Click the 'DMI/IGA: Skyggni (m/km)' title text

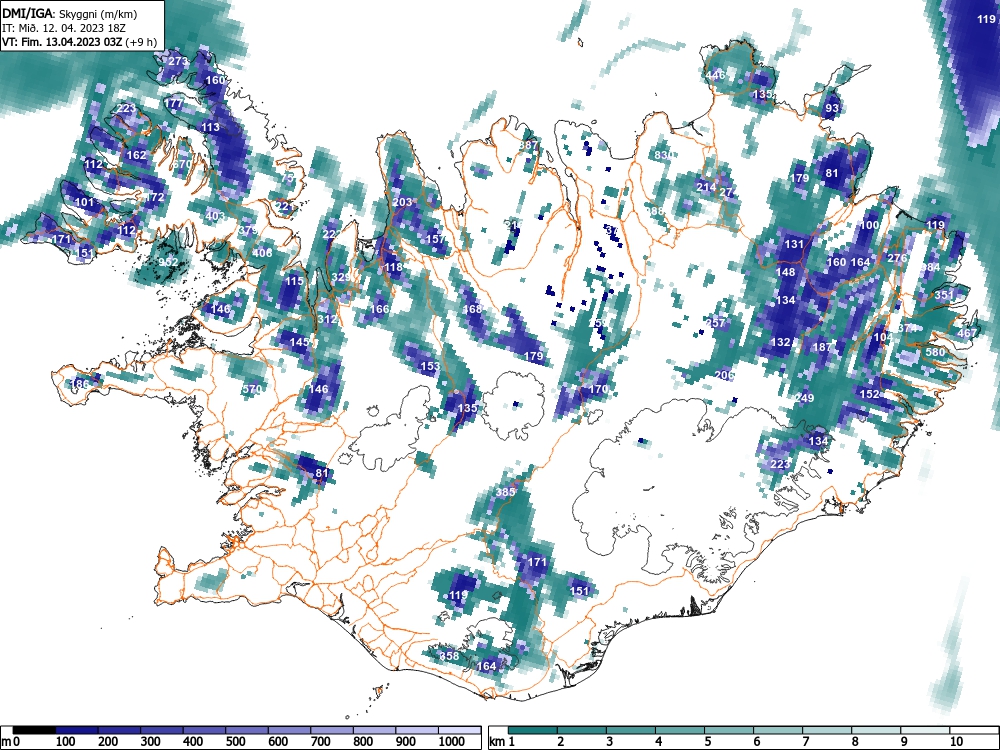pos(70,13)
